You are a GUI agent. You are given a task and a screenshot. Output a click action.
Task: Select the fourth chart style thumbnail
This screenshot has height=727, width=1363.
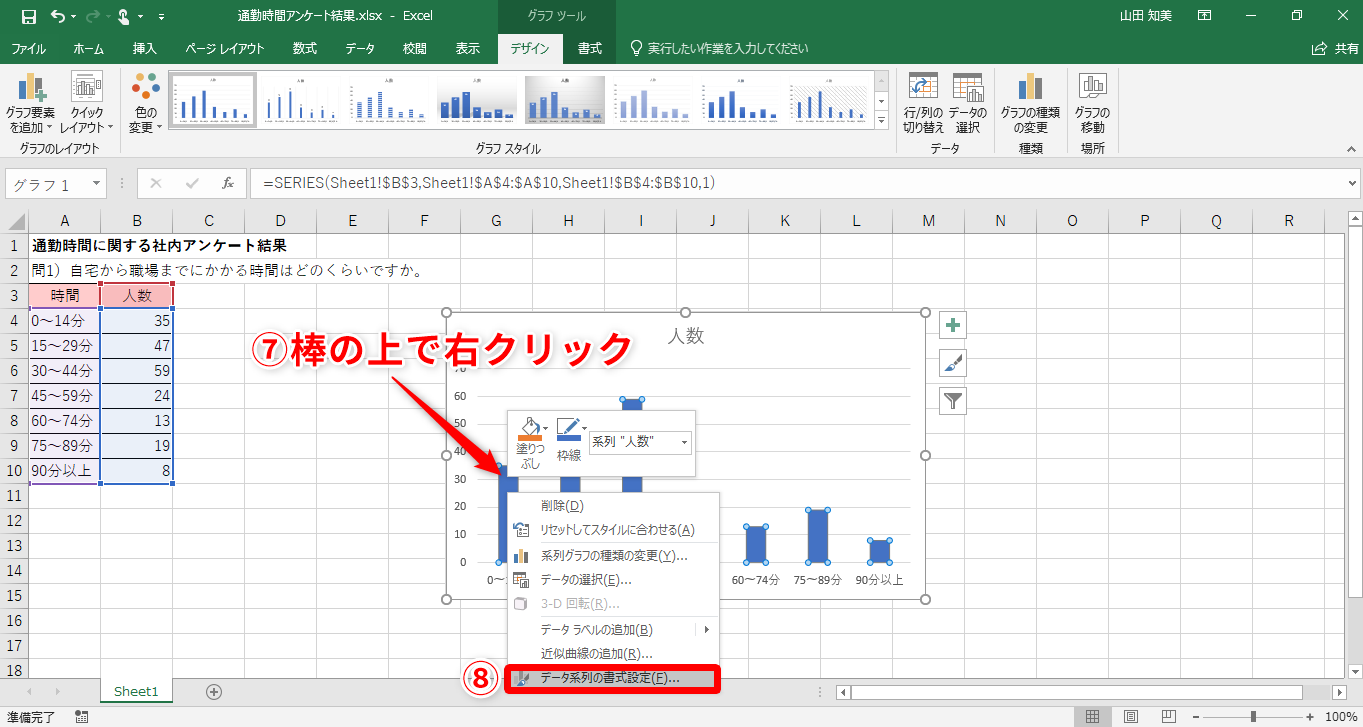click(x=477, y=100)
